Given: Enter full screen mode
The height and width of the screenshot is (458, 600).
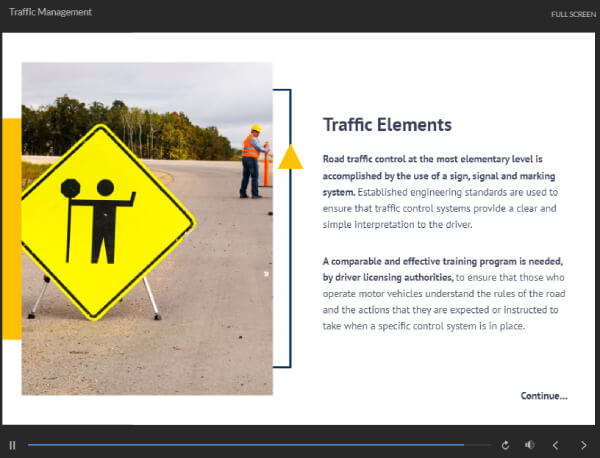Looking at the screenshot, I should coord(573,14).
